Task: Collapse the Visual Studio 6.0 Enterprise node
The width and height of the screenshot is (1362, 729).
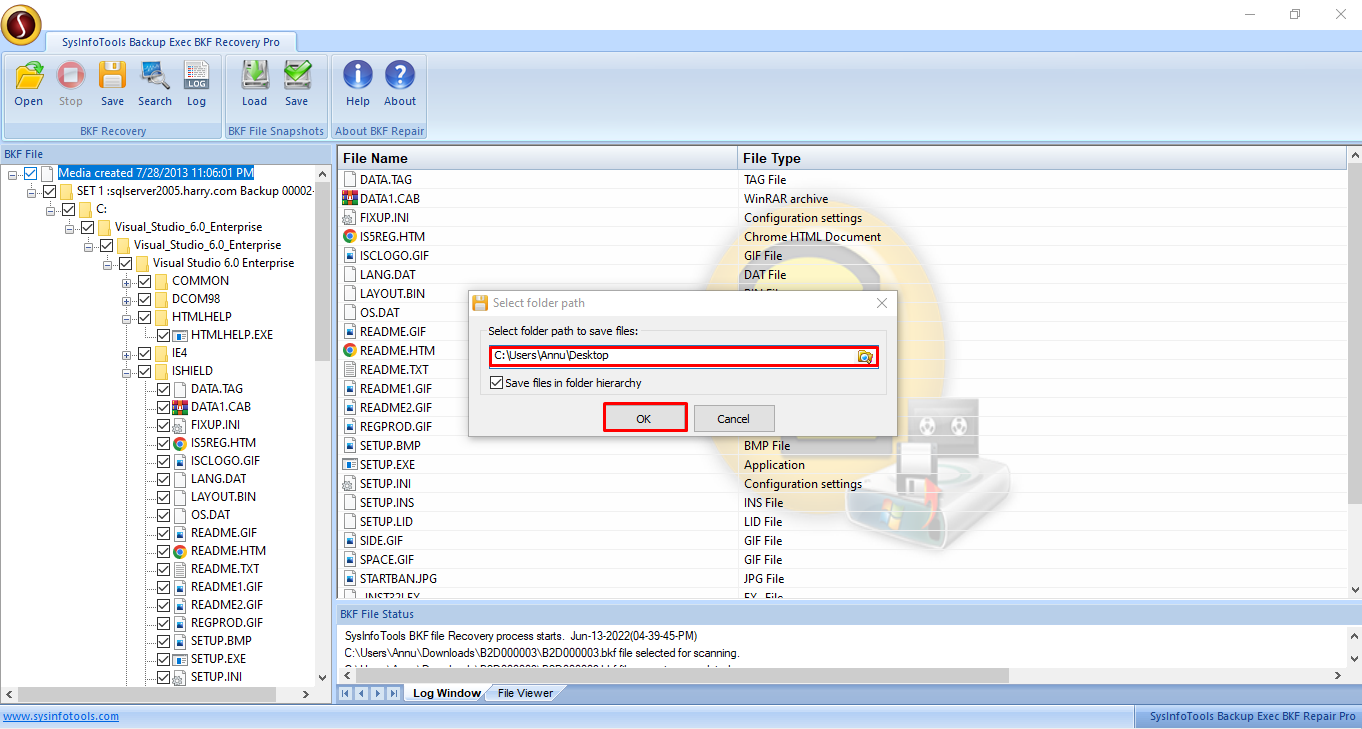Action: pyautogui.click(x=108, y=264)
